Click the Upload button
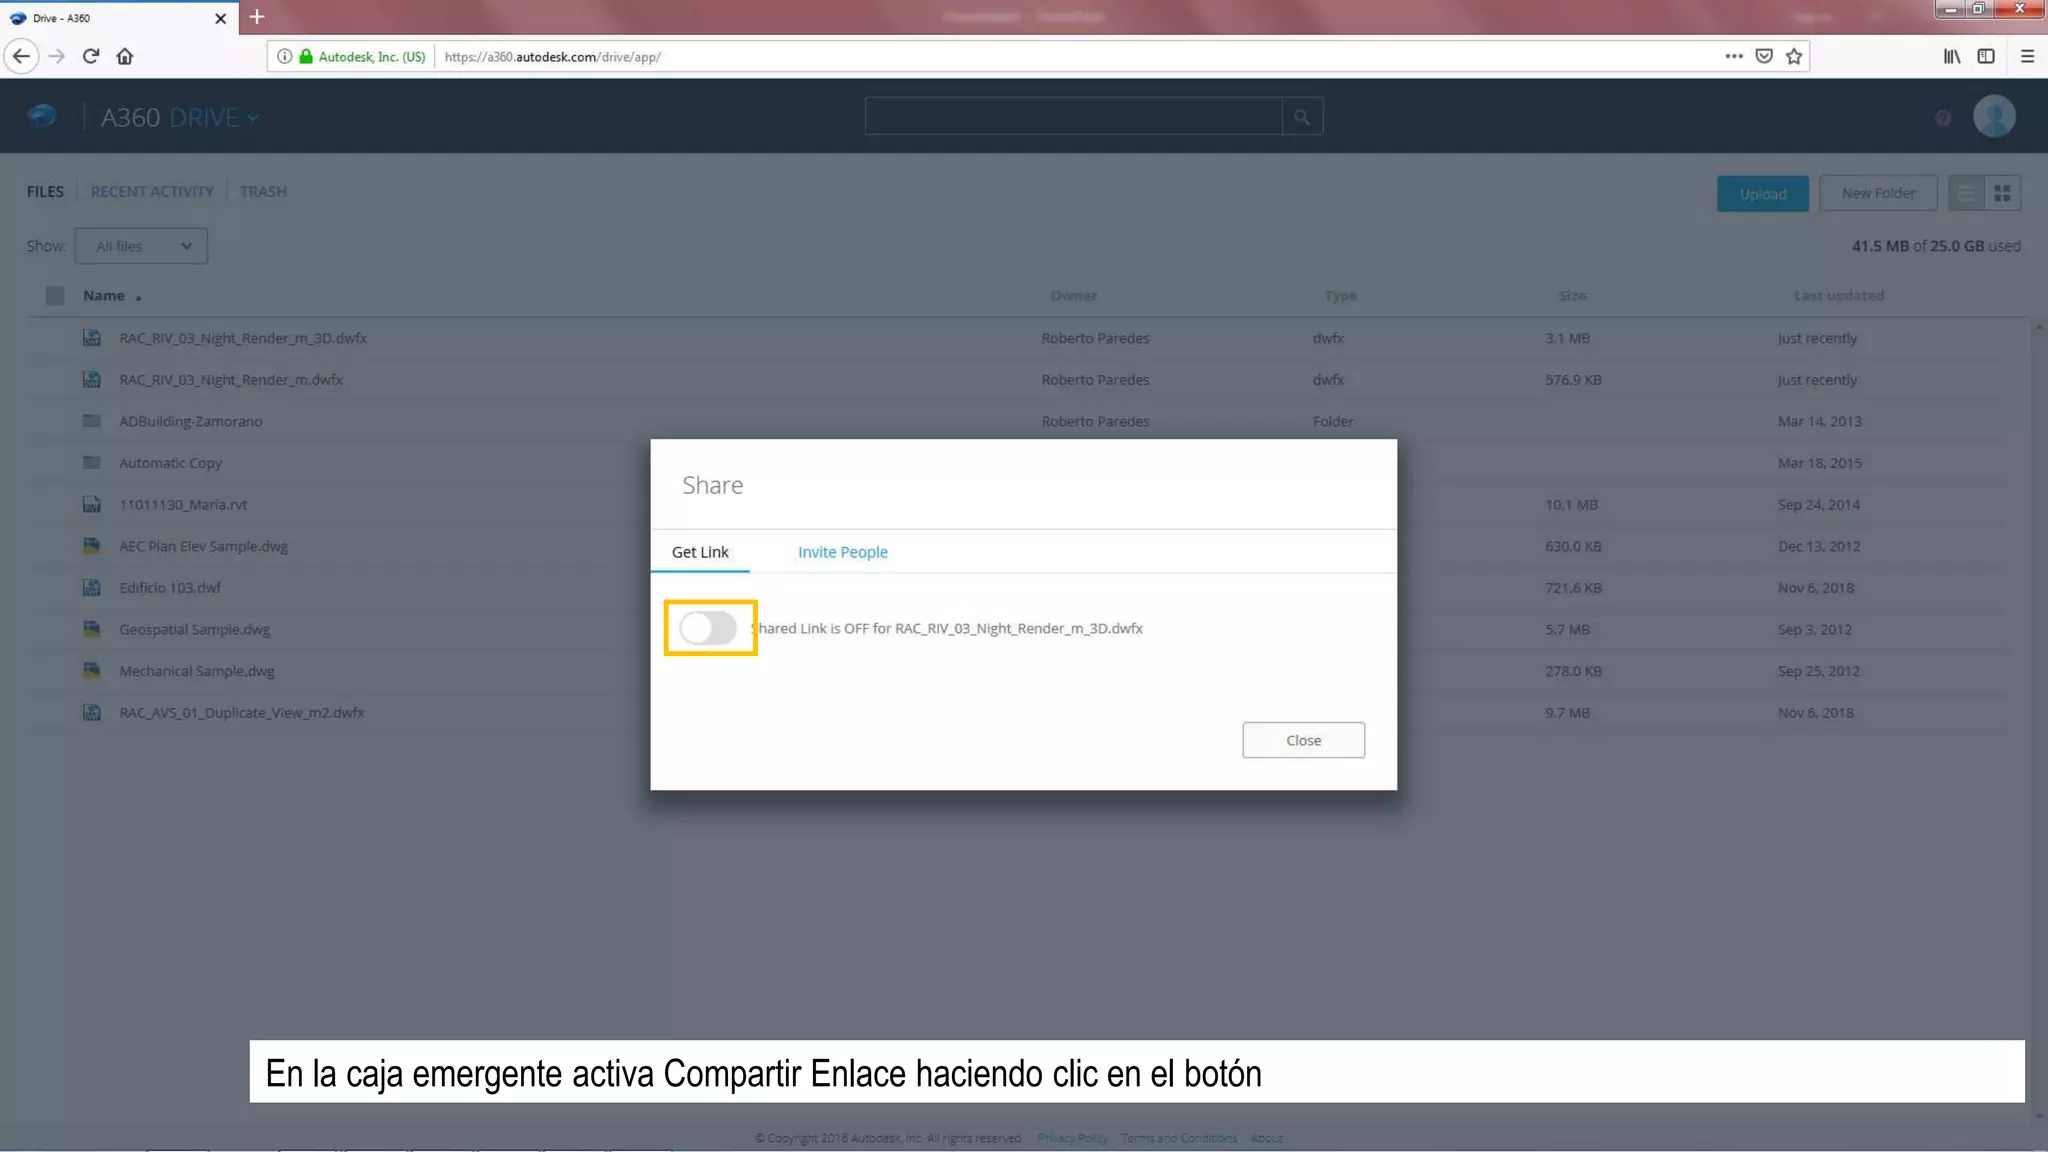Viewport: 2048px width, 1152px height. [1762, 194]
